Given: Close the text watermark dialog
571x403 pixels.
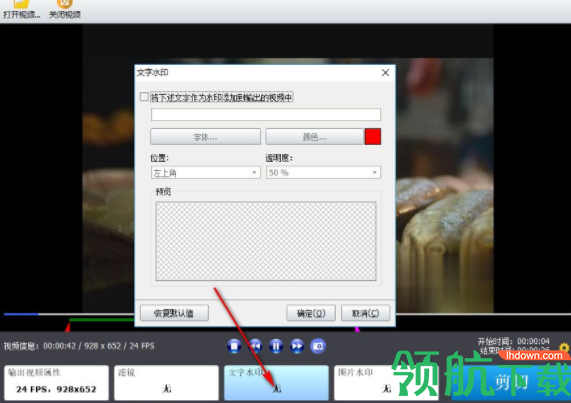Looking at the screenshot, I should tap(385, 73).
